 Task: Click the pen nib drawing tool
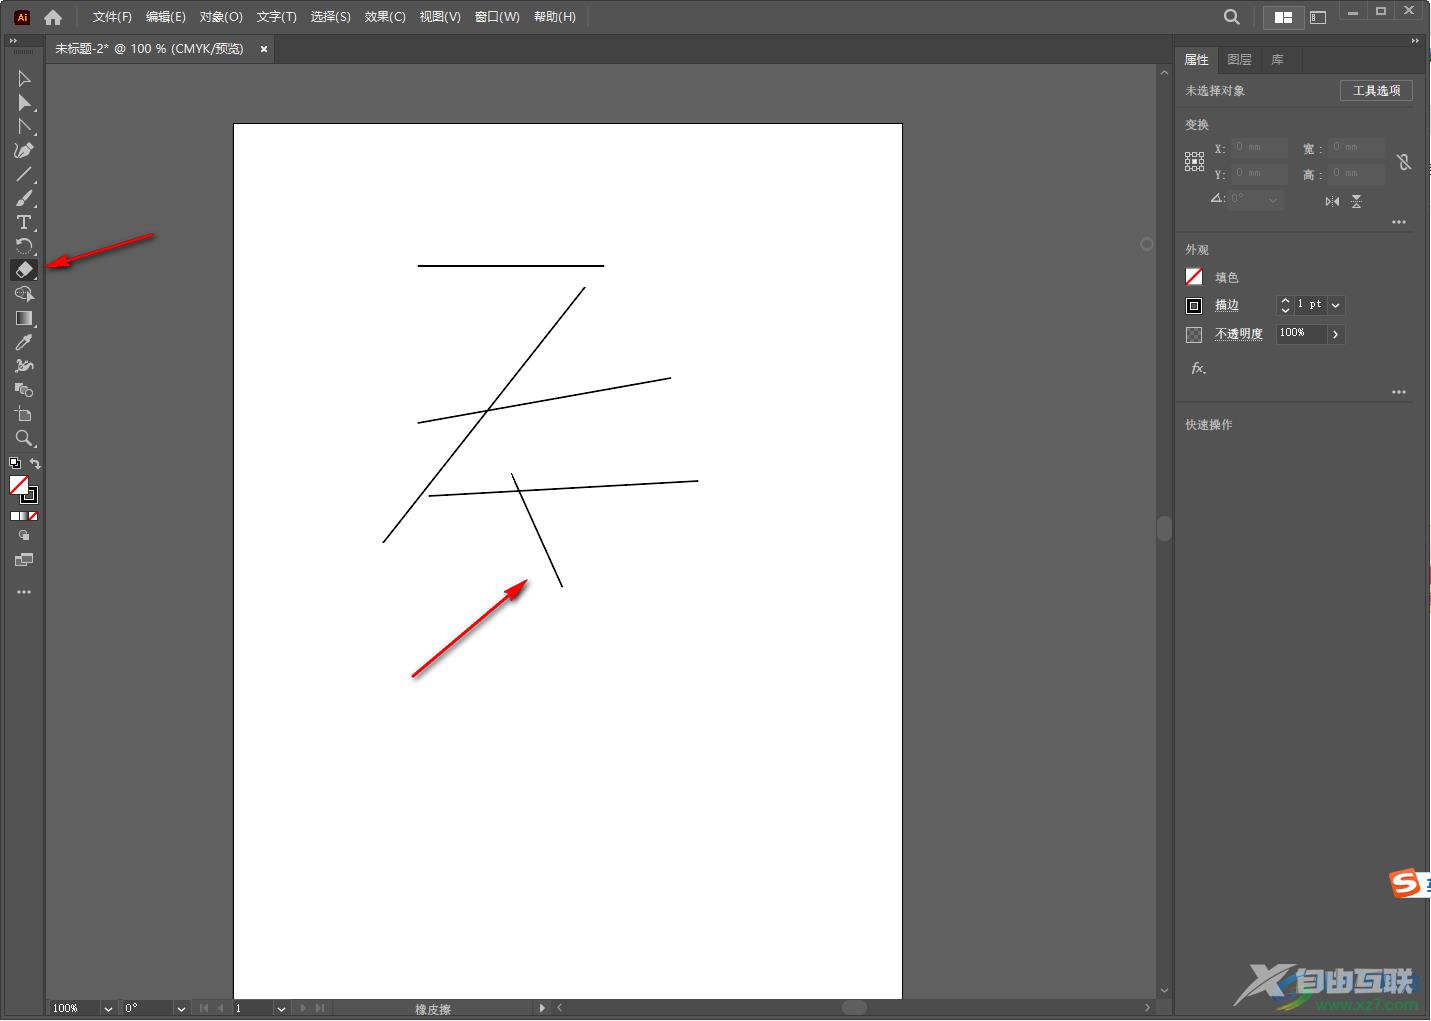tap(24, 150)
